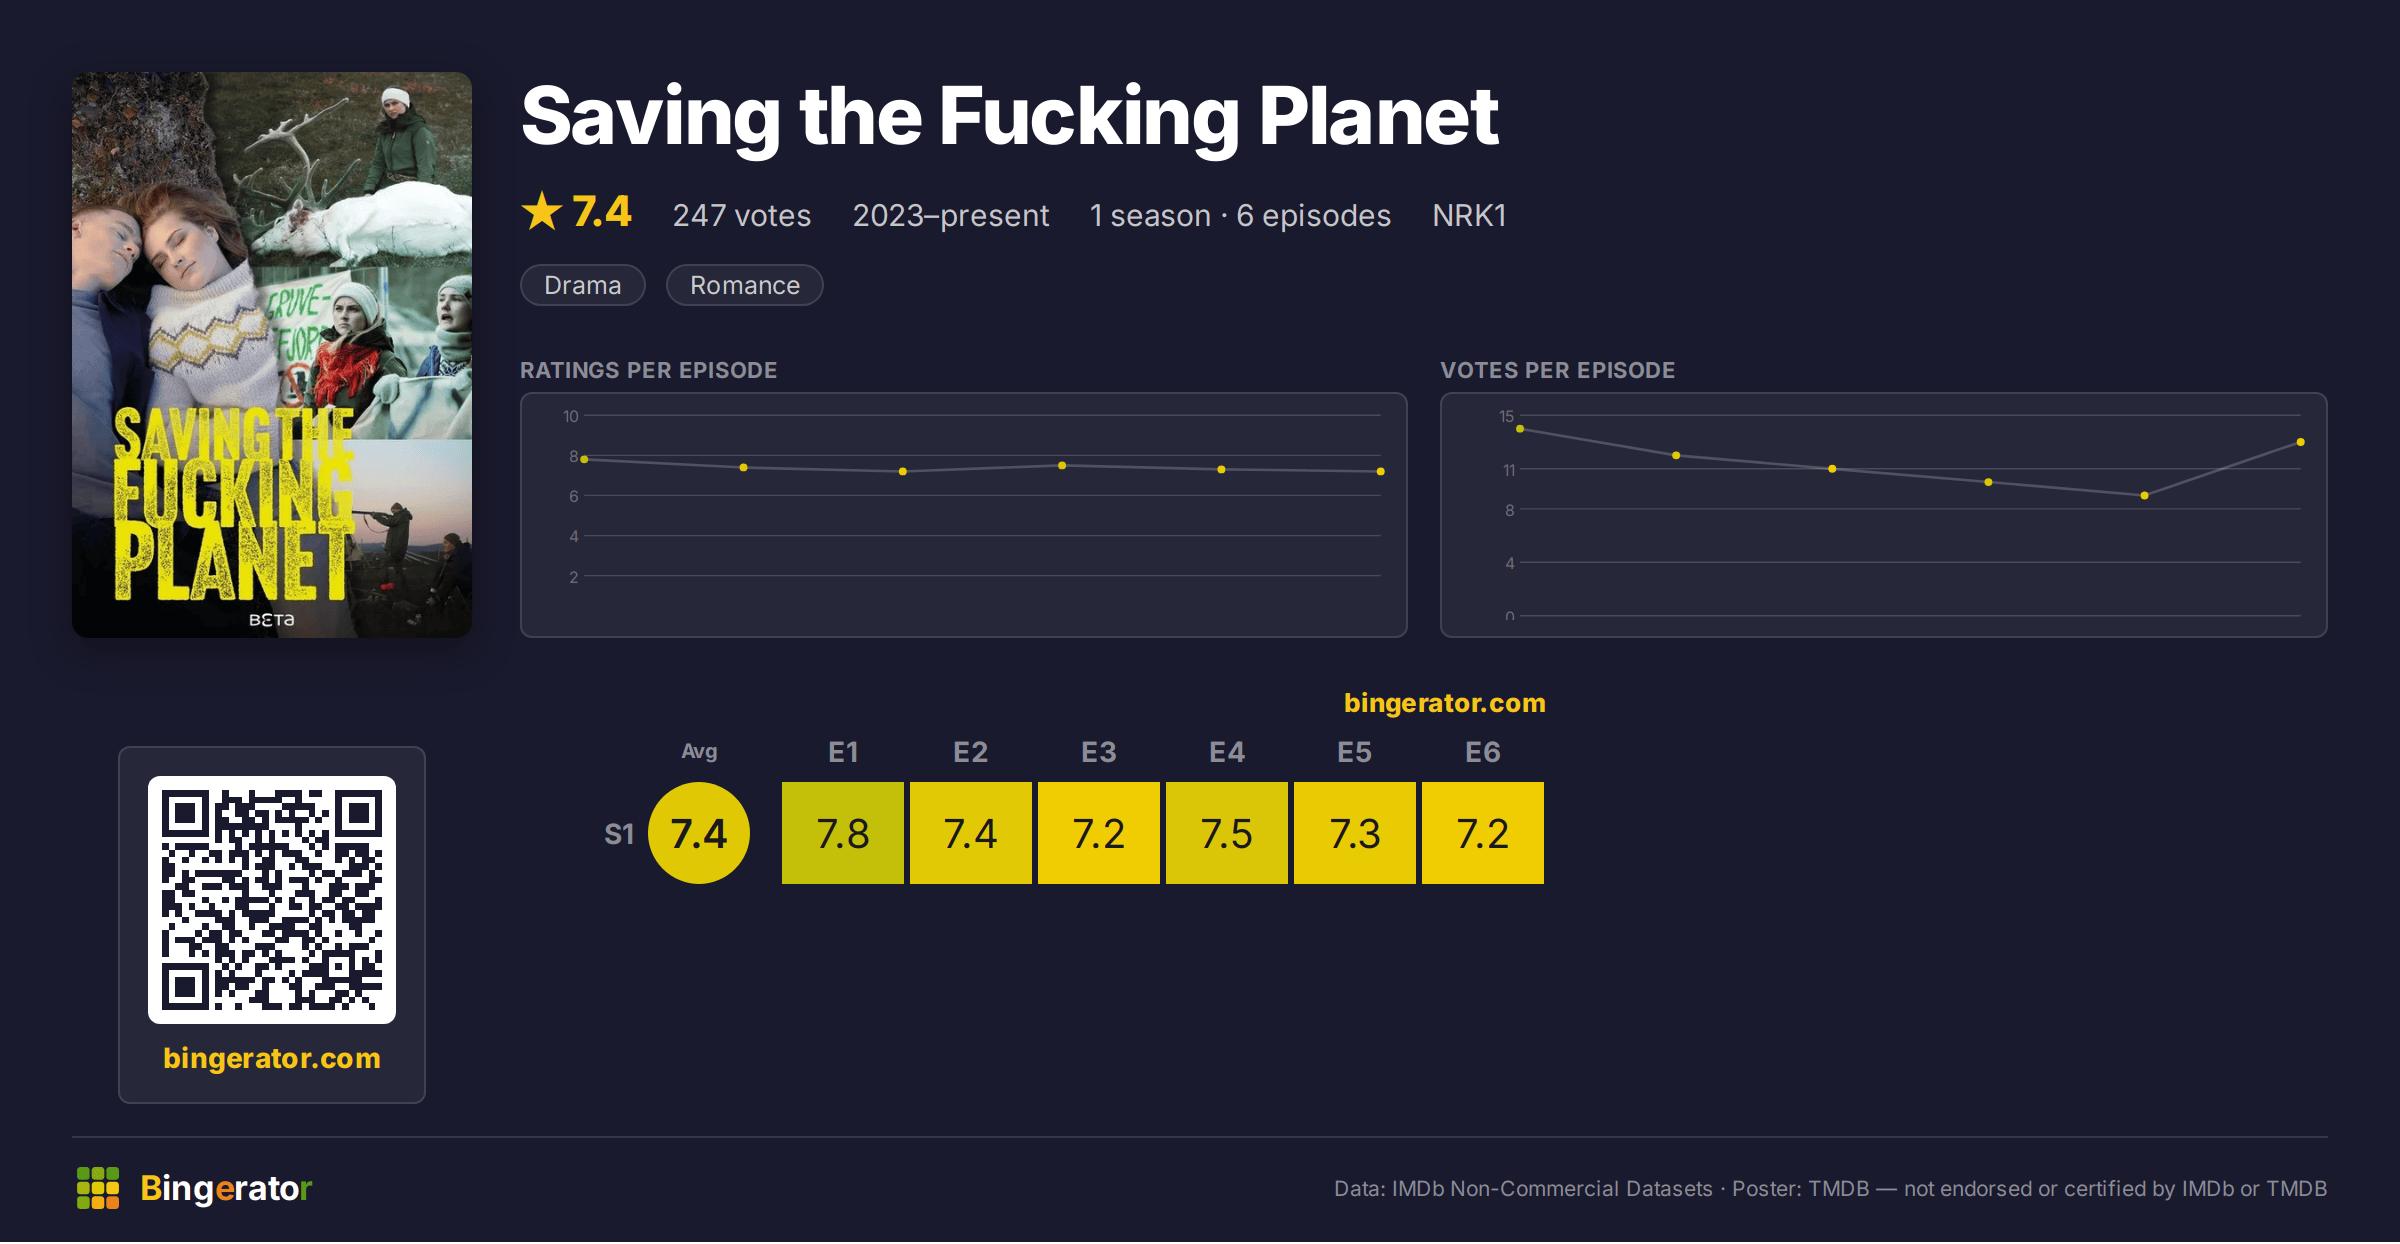
Task: Select the E4 rating cell 7.5
Action: coord(1227,833)
